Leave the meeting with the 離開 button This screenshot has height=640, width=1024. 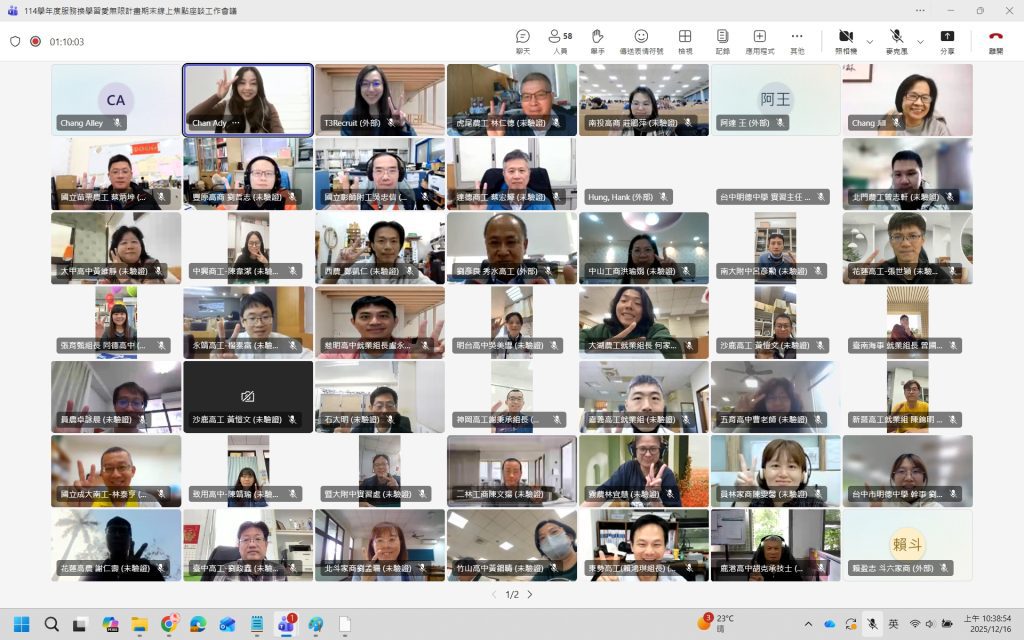[996, 41]
